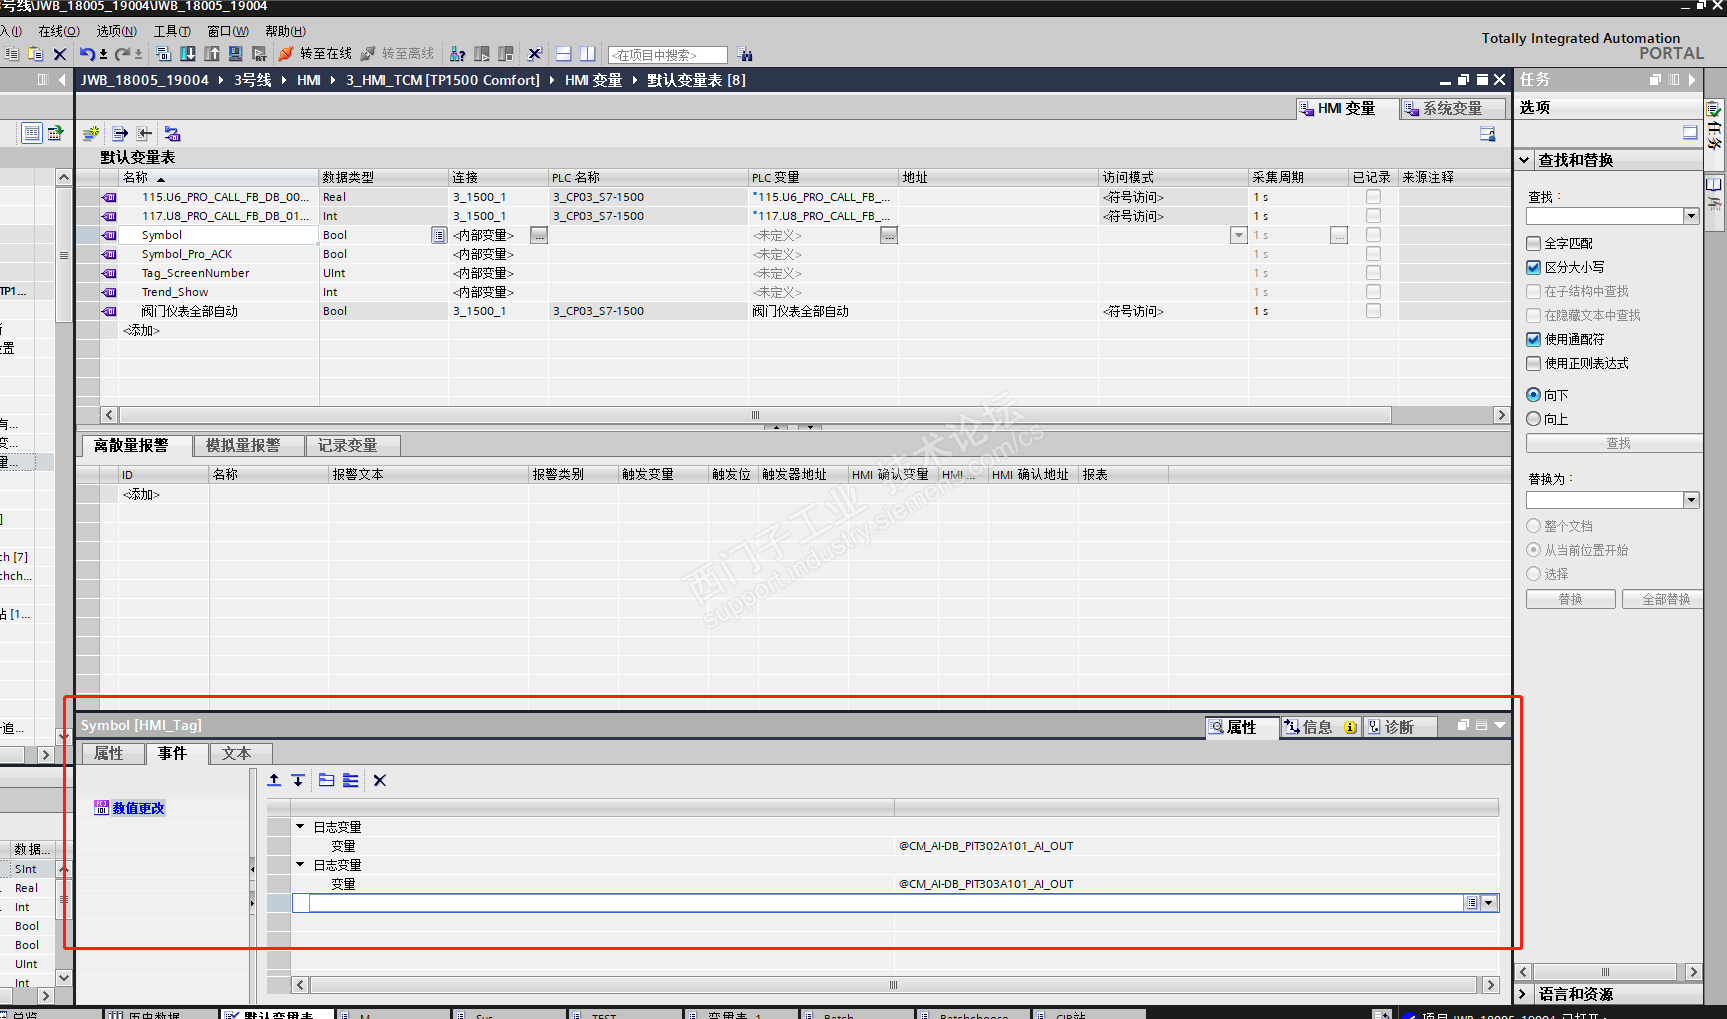Click the paste icon in main toolbar
This screenshot has height=1019, width=1727.
click(35, 54)
